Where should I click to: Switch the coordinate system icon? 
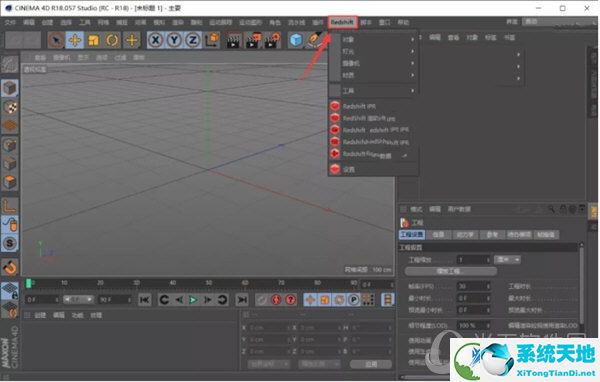tap(212, 40)
